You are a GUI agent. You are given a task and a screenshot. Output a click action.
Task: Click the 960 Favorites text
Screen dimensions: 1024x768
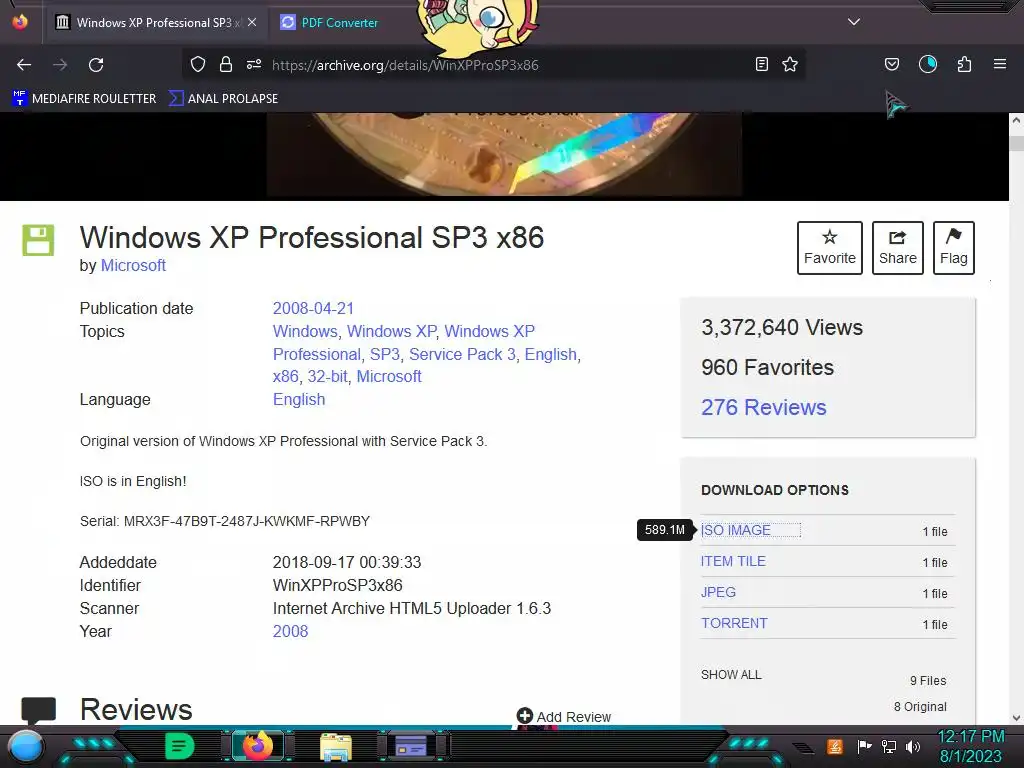(767, 368)
